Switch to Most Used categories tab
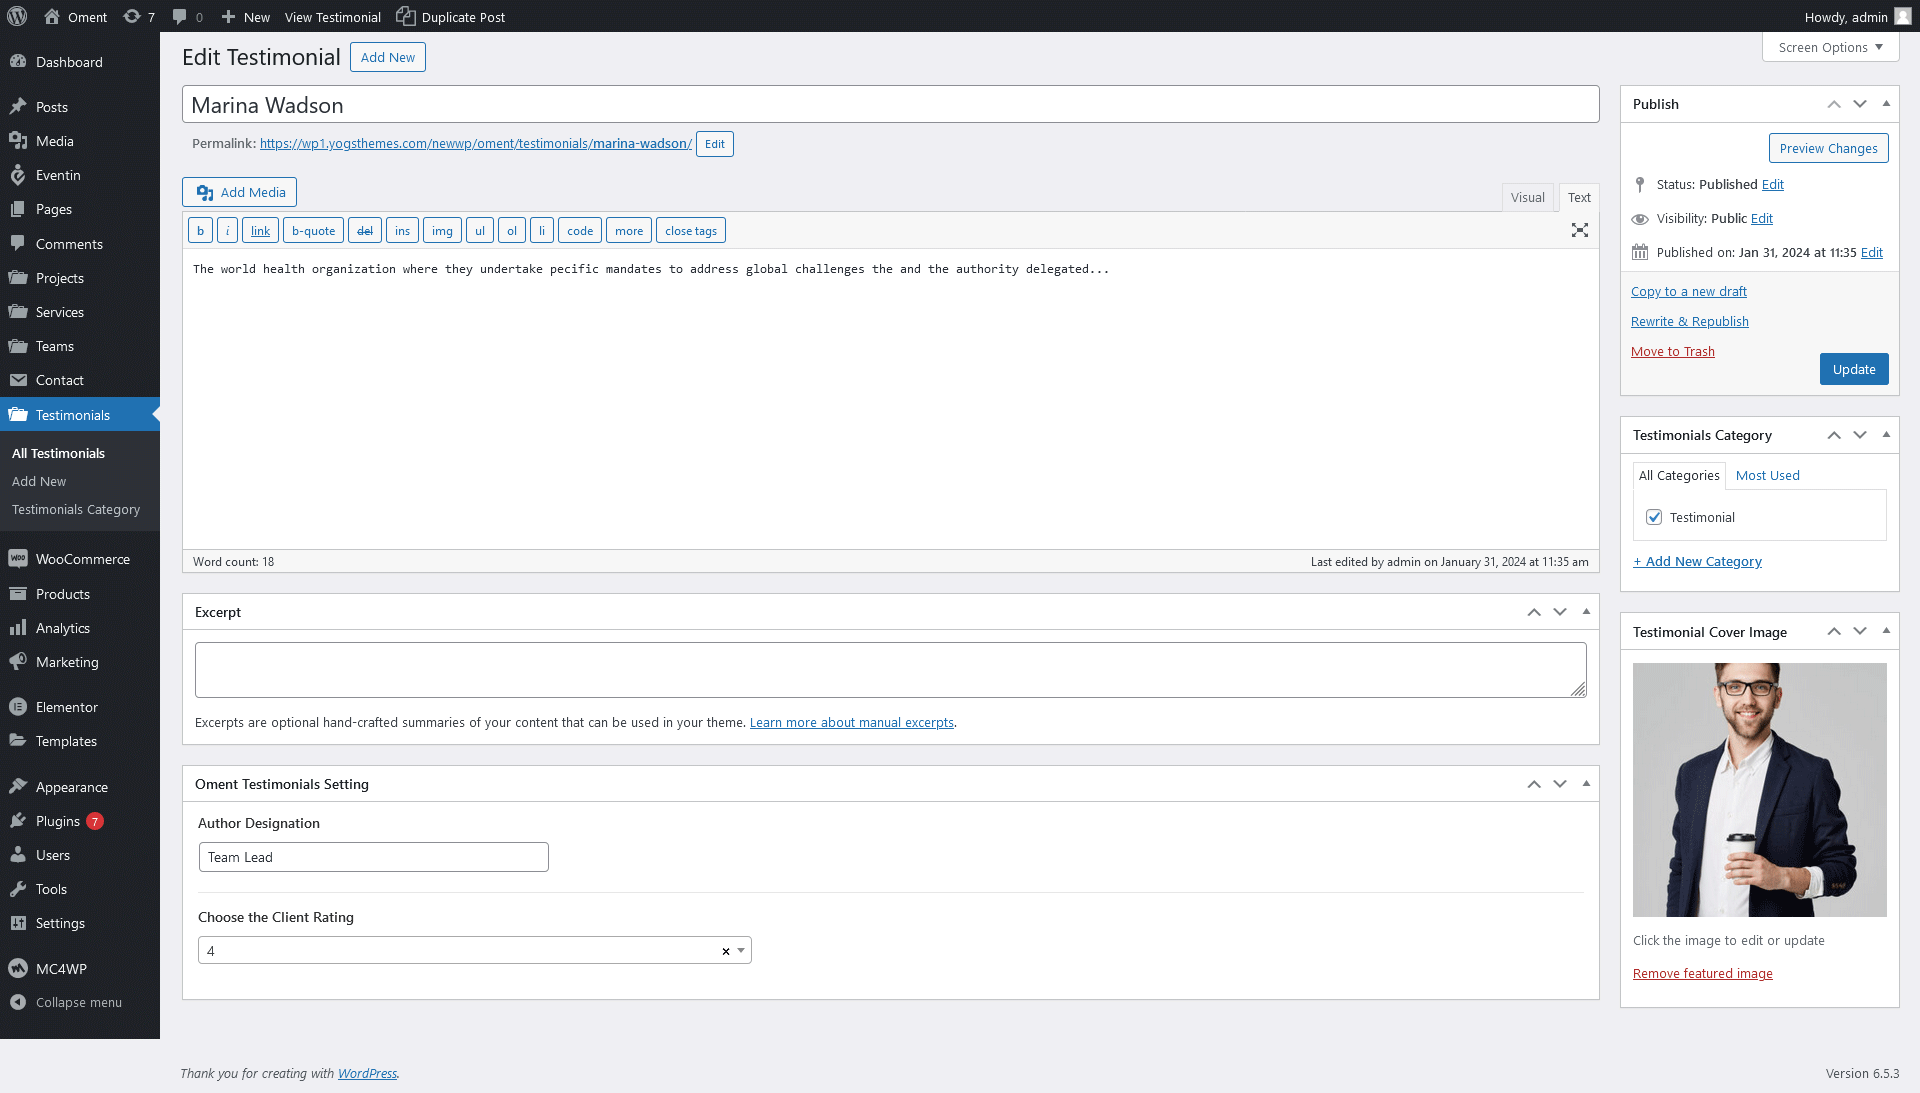This screenshot has width=1920, height=1093. [1767, 475]
